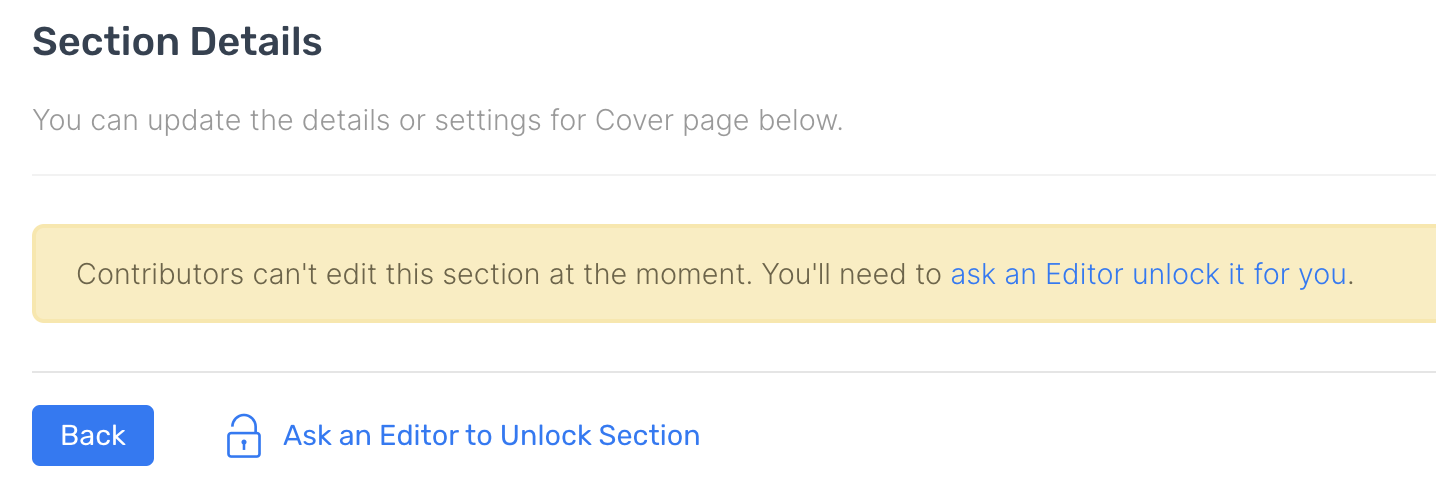Image resolution: width=1436 pixels, height=492 pixels.
Task: Click the Cover page description text under the heading
Action: 438,121
